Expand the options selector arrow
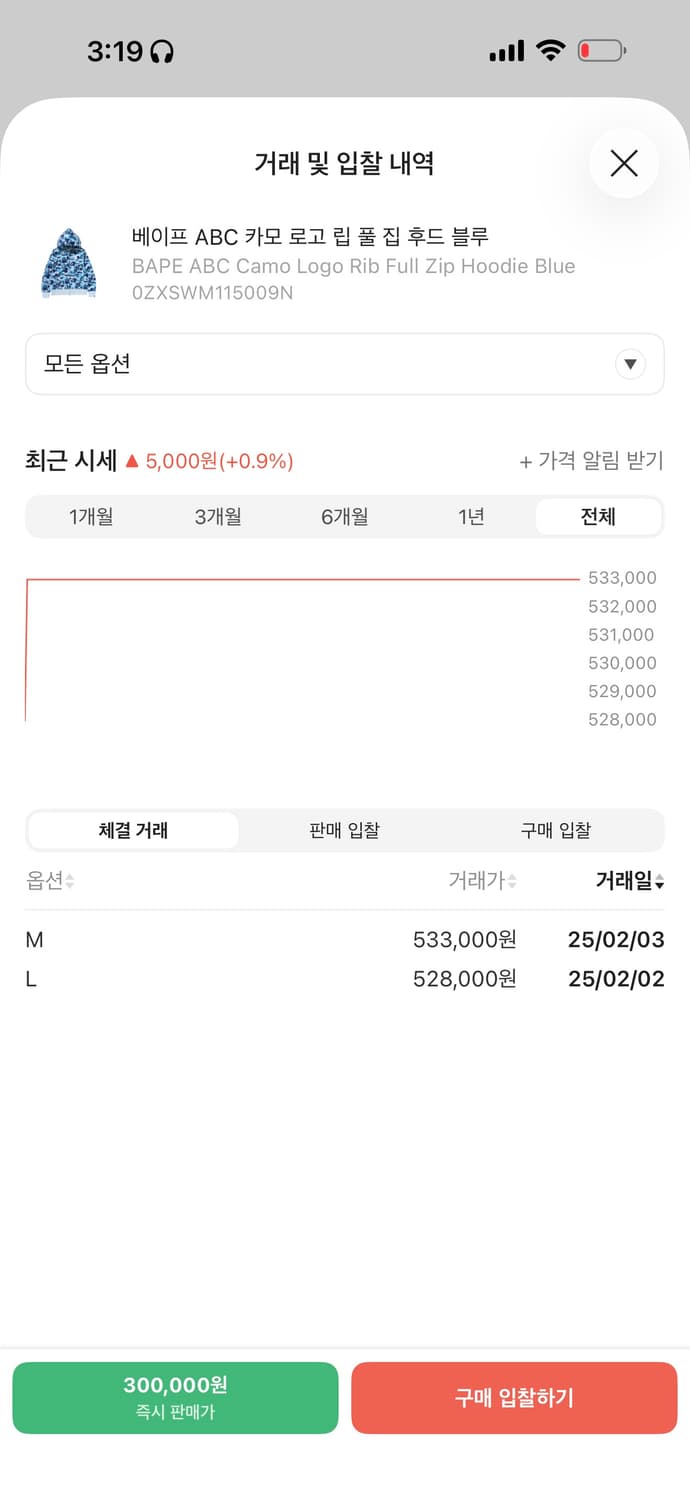 [x=630, y=364]
